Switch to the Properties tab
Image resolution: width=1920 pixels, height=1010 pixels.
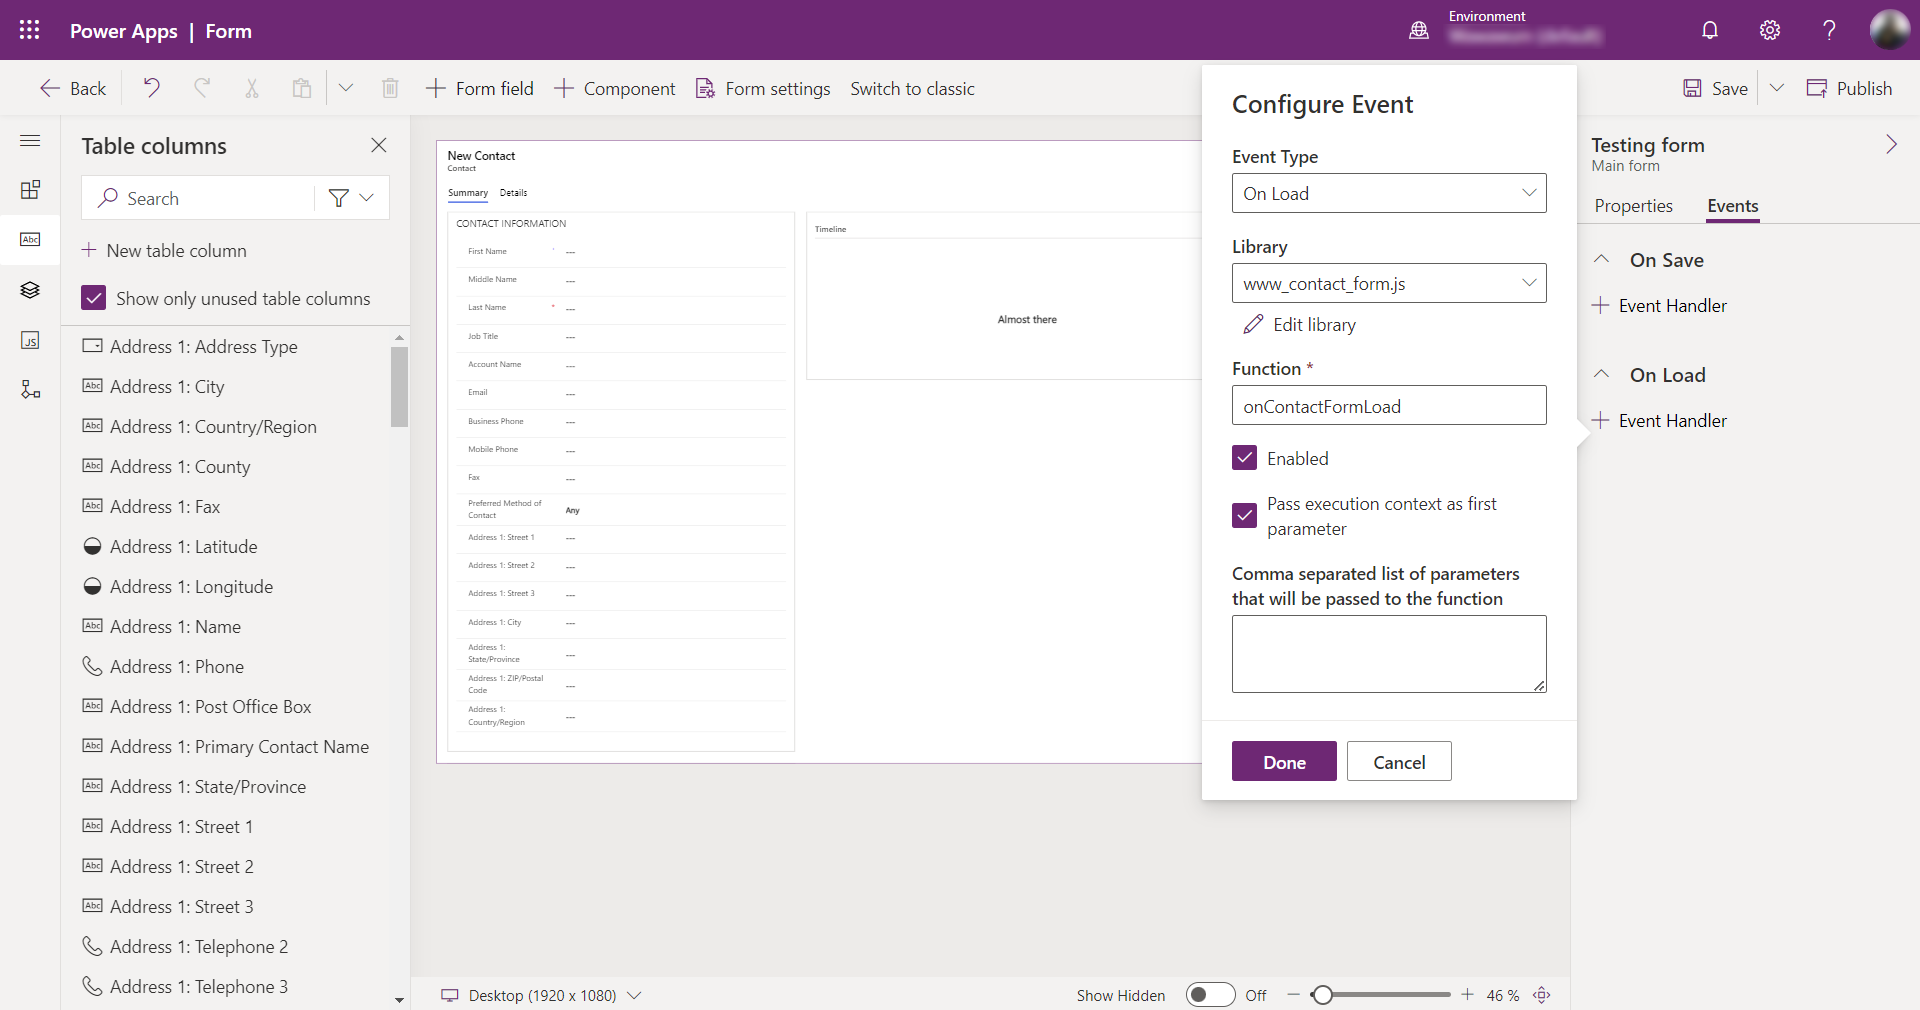(x=1633, y=206)
